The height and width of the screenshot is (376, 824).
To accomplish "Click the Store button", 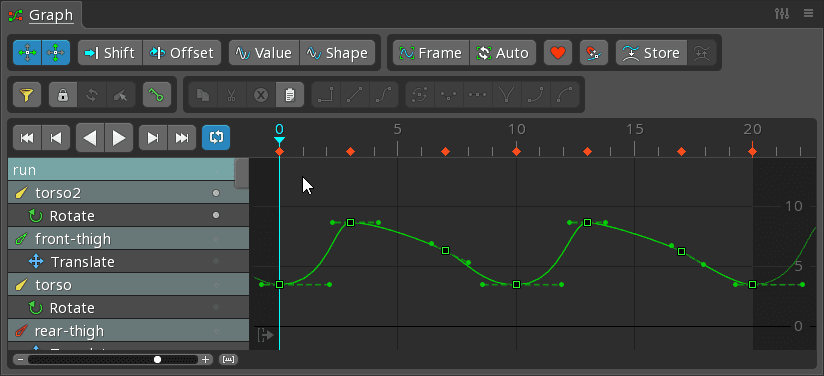I will pos(651,53).
